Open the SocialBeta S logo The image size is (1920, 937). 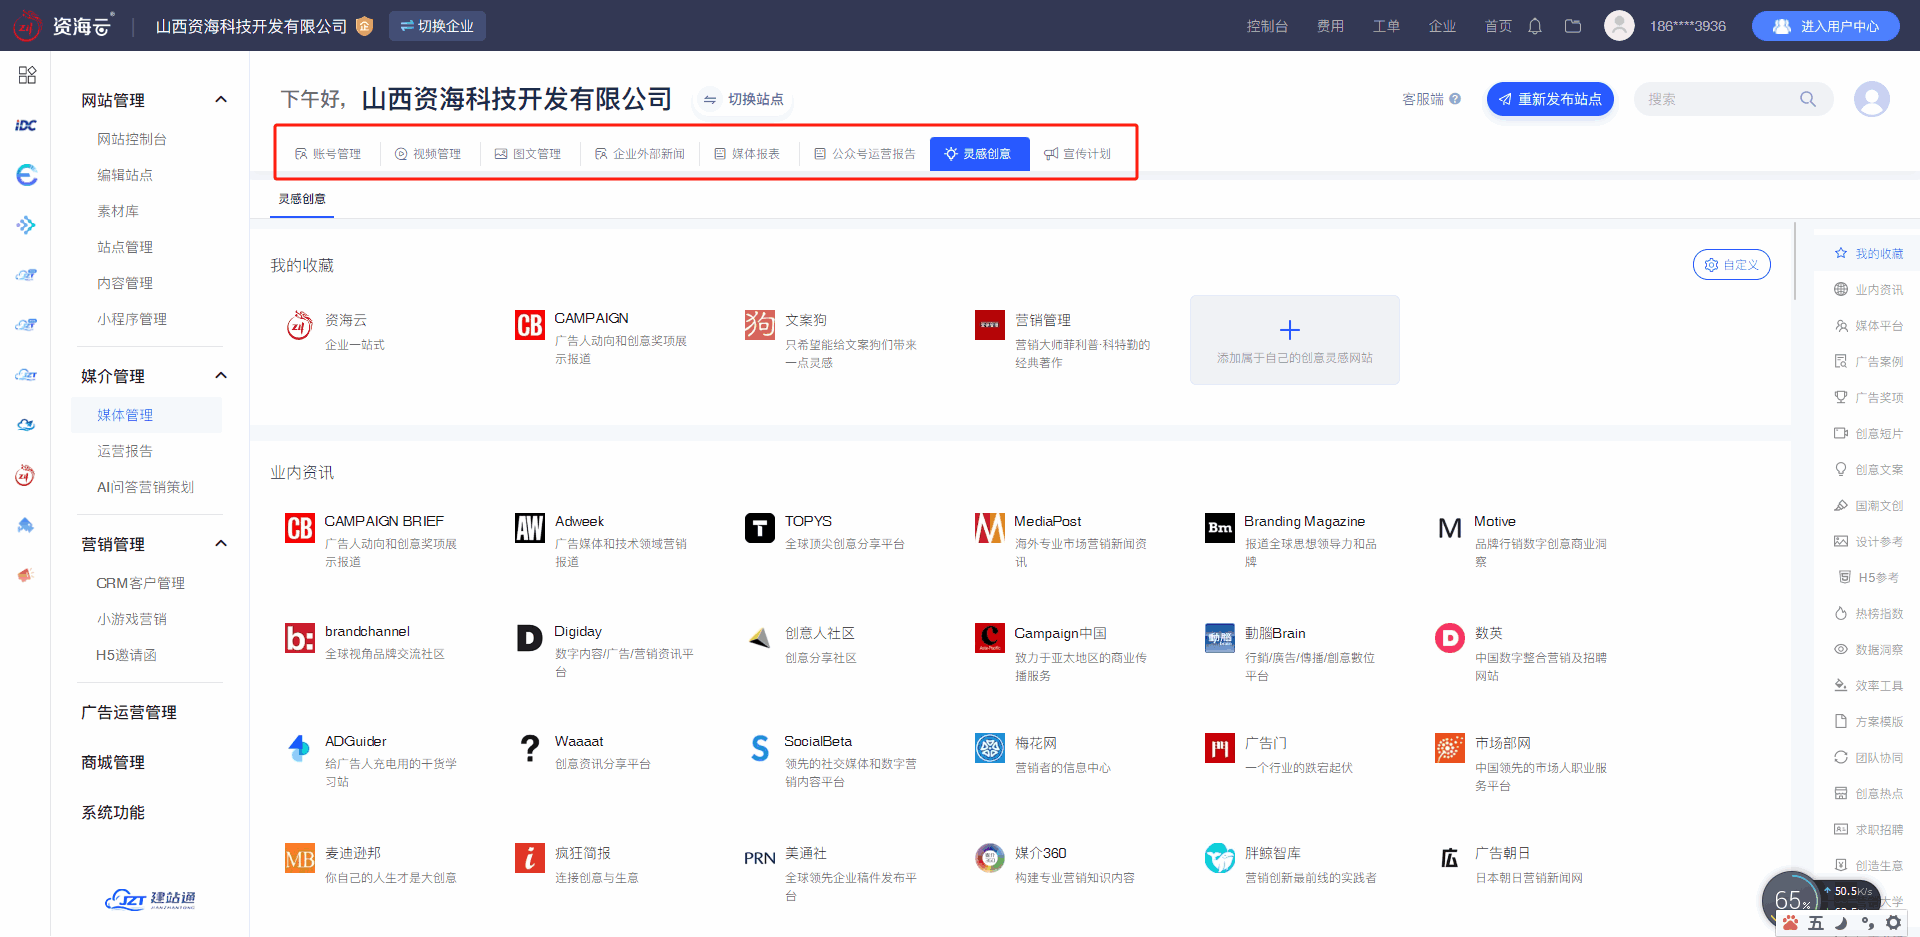coord(760,747)
